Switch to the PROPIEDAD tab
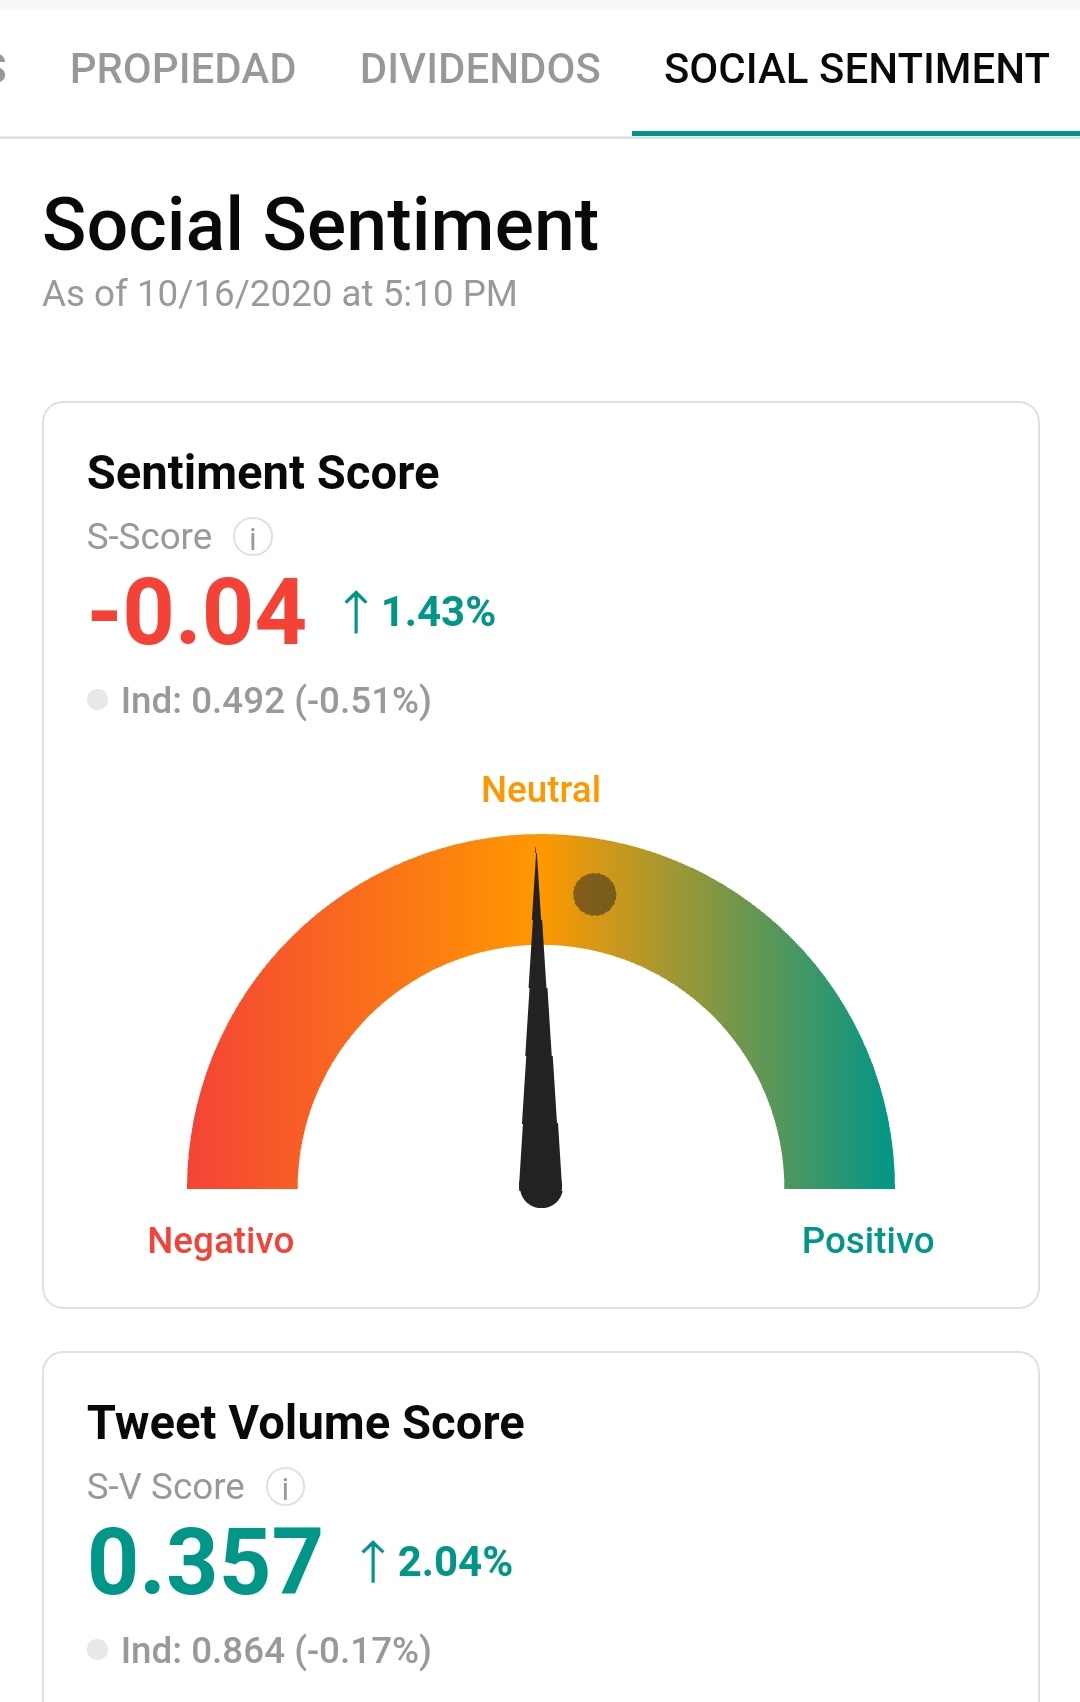Screen dimensions: 1080x1702 pyautogui.click(x=183, y=69)
